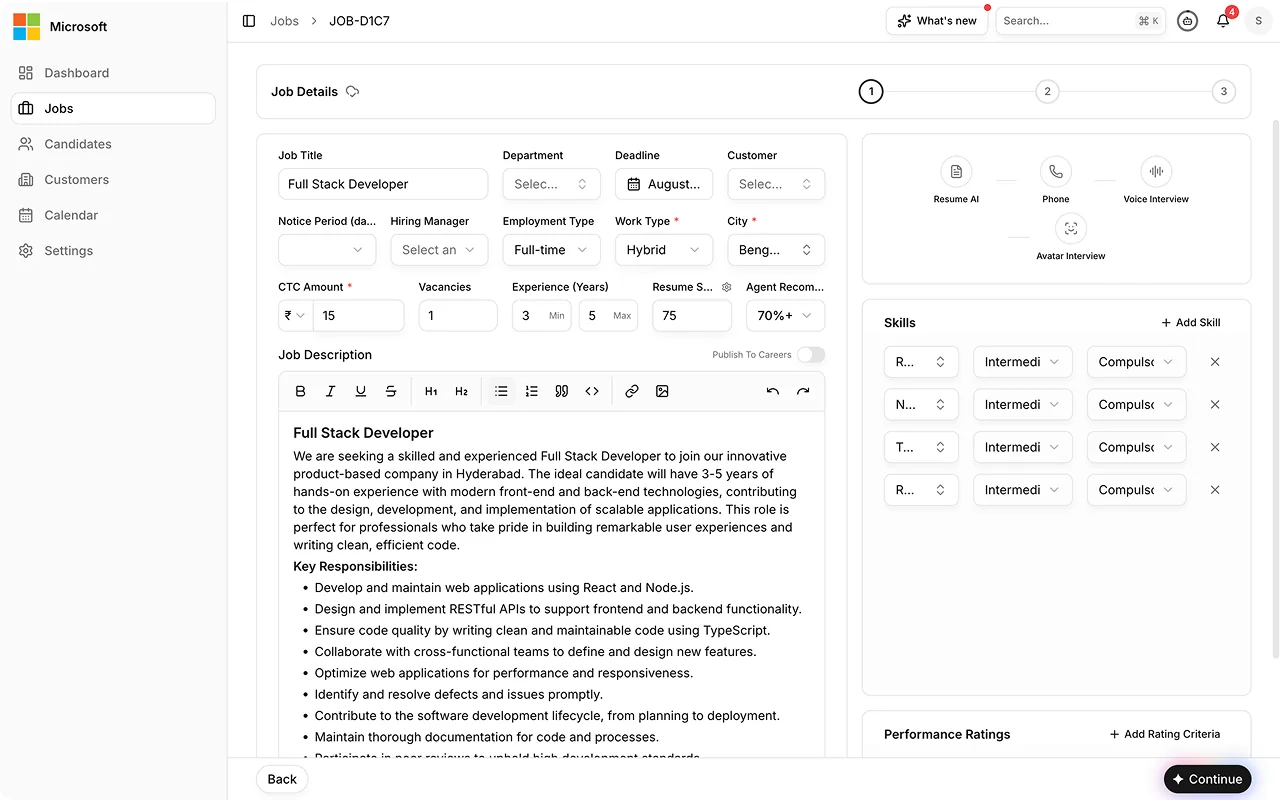Remove the skill row starting with T
1280x800 pixels.
(x=1215, y=447)
